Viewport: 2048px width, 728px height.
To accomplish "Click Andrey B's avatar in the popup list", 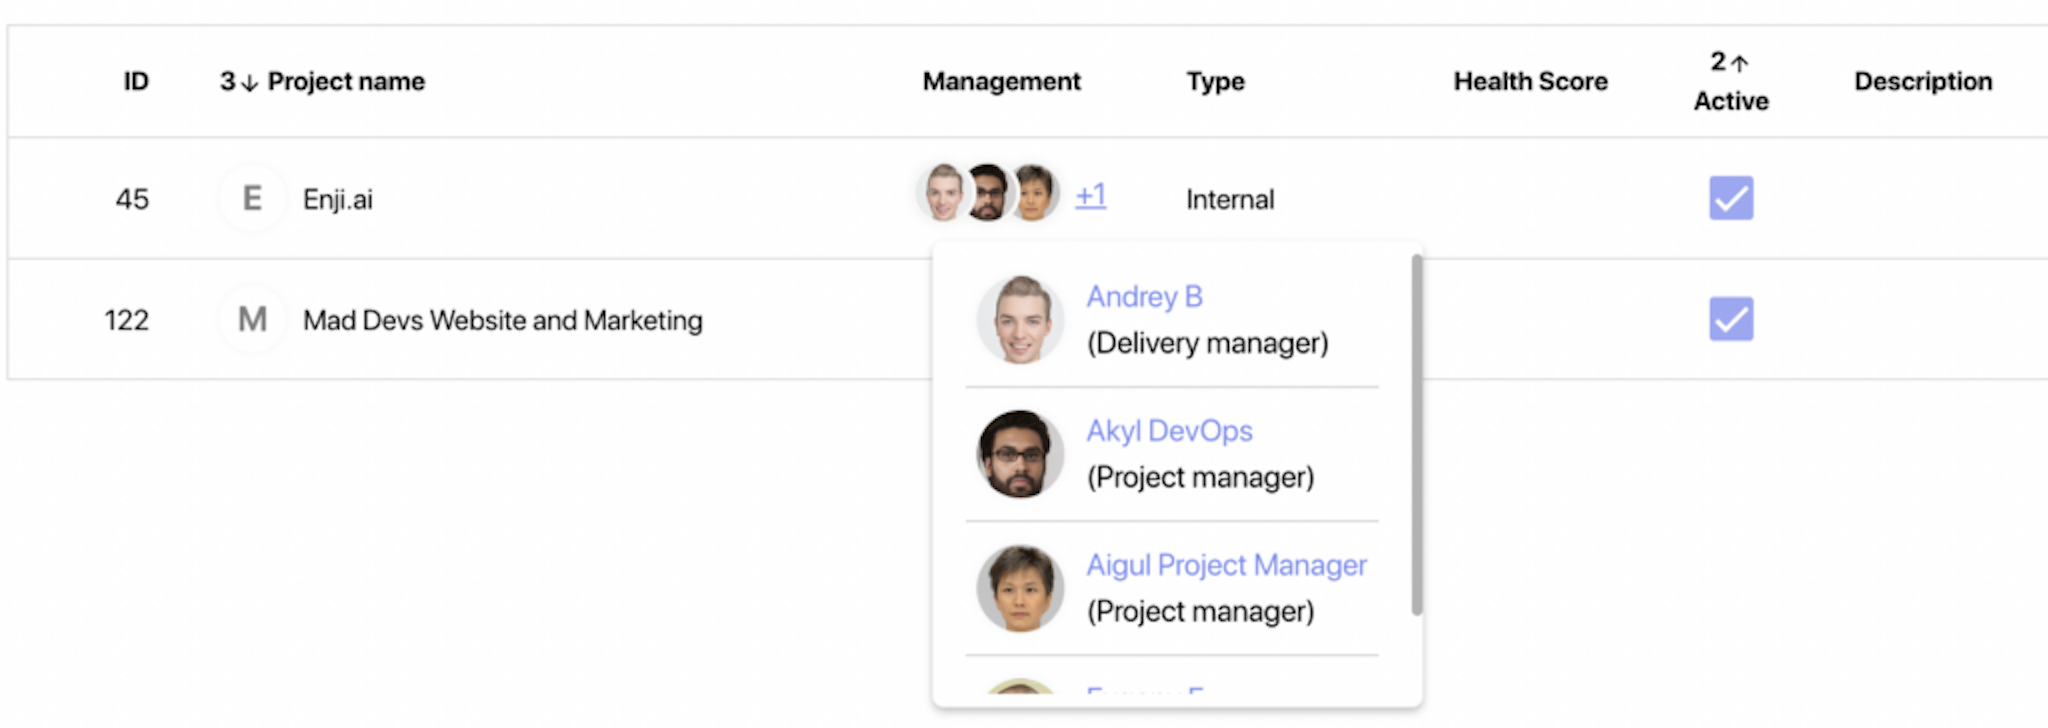I will (x=1020, y=320).
